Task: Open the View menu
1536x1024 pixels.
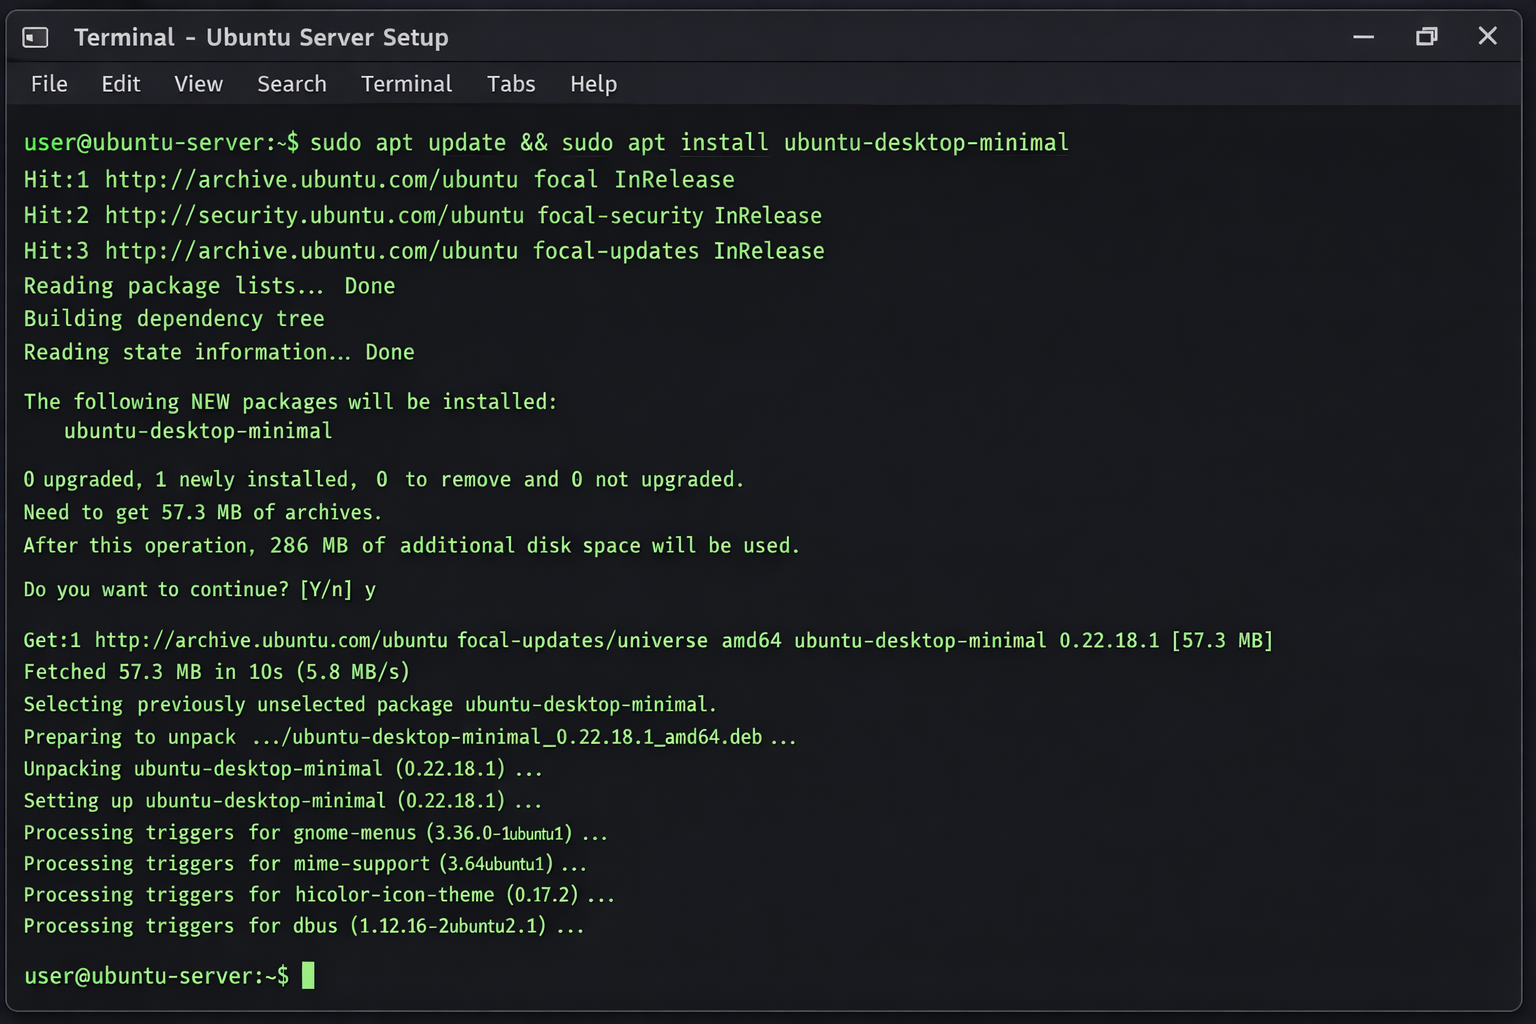Action: [197, 84]
